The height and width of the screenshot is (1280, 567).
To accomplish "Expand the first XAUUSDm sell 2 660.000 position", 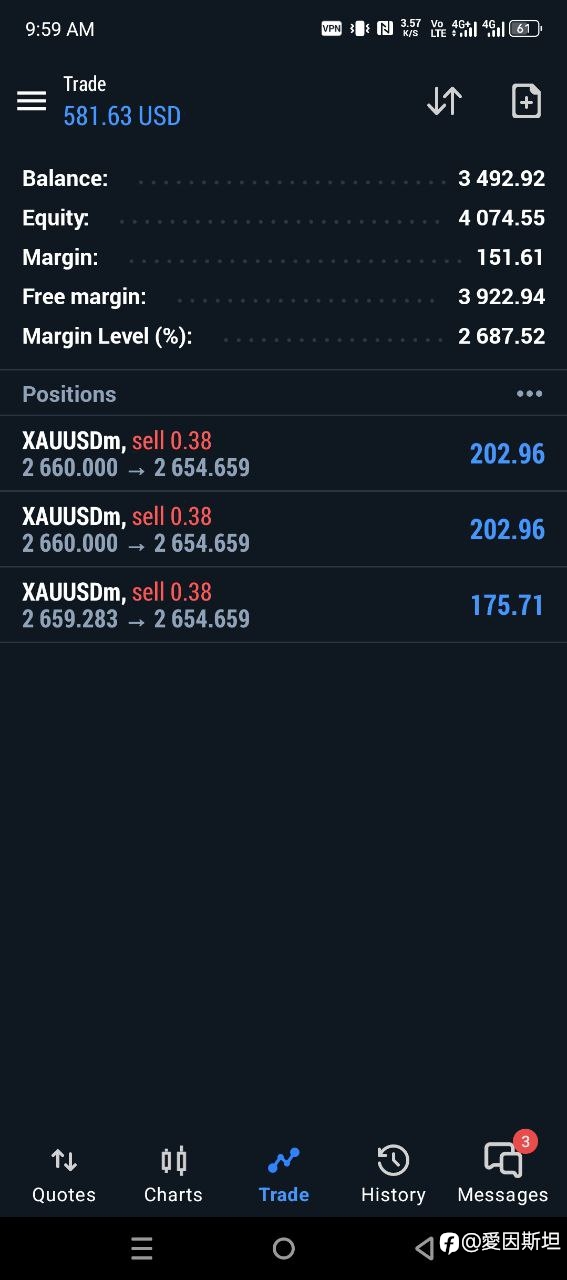I will [283, 454].
